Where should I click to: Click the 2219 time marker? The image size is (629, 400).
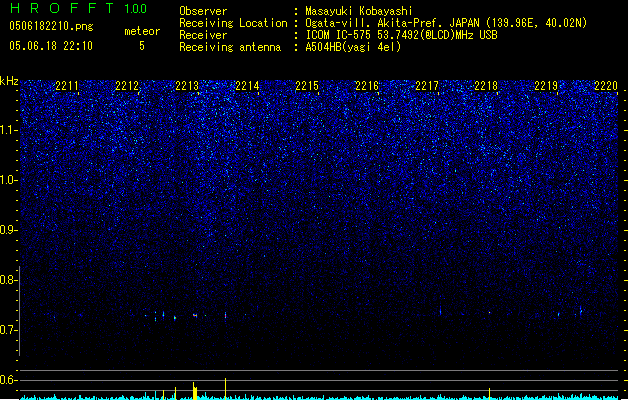[546, 86]
